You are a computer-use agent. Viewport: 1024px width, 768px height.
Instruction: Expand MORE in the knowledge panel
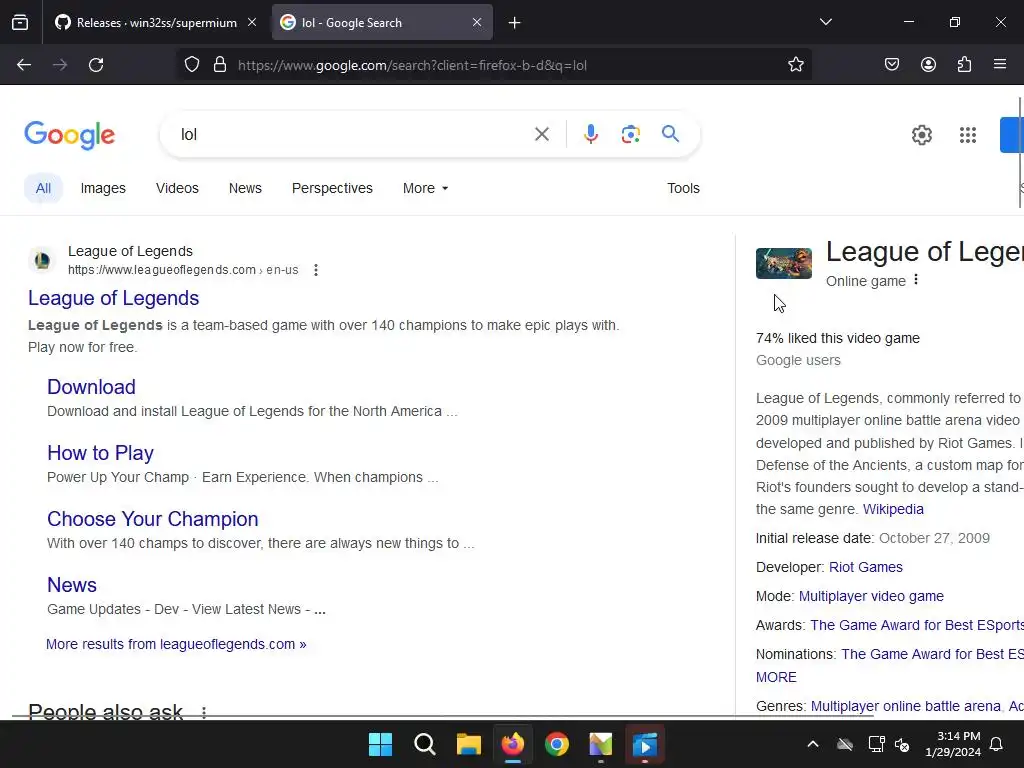click(x=776, y=677)
